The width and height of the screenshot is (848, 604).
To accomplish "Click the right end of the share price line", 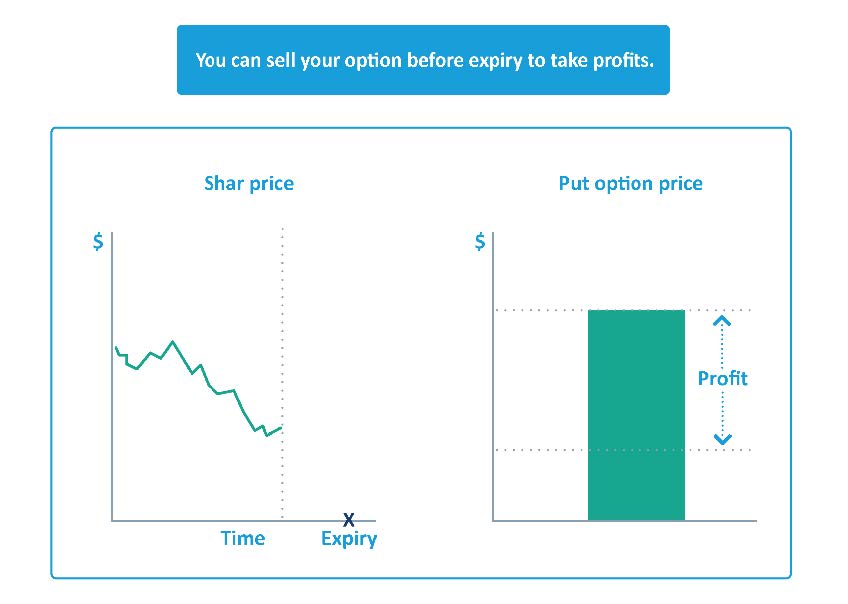I will click(x=281, y=427).
